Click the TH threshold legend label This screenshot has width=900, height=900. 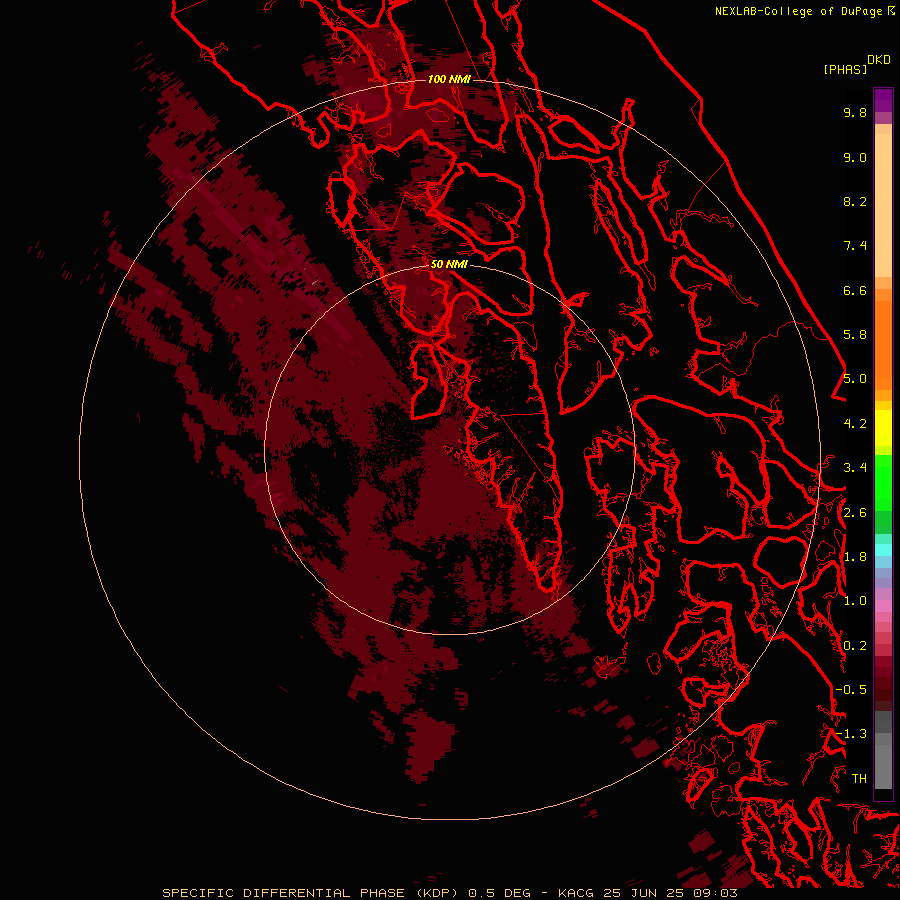tap(859, 779)
